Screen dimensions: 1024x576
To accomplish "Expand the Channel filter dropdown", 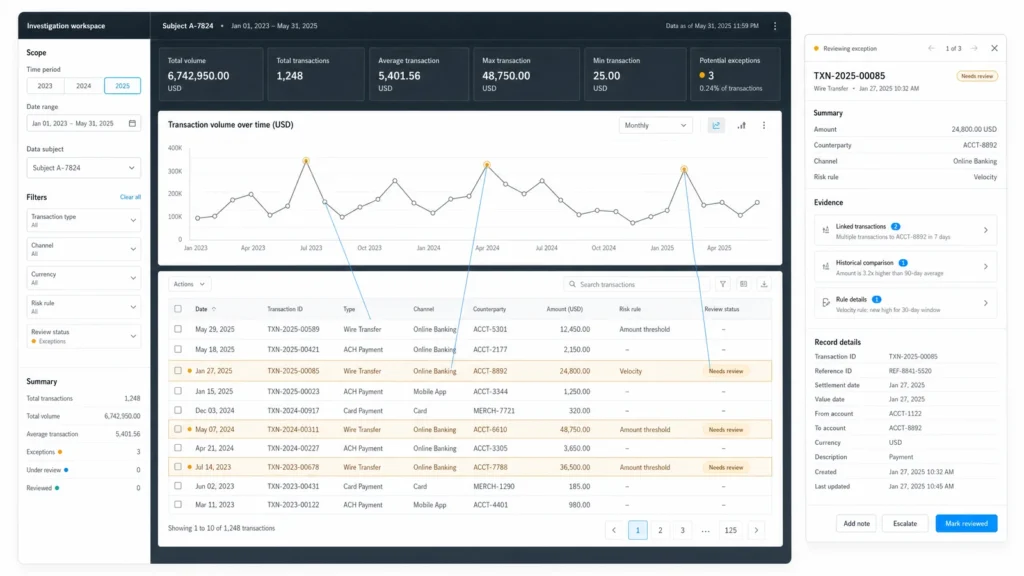I will 84,249.
